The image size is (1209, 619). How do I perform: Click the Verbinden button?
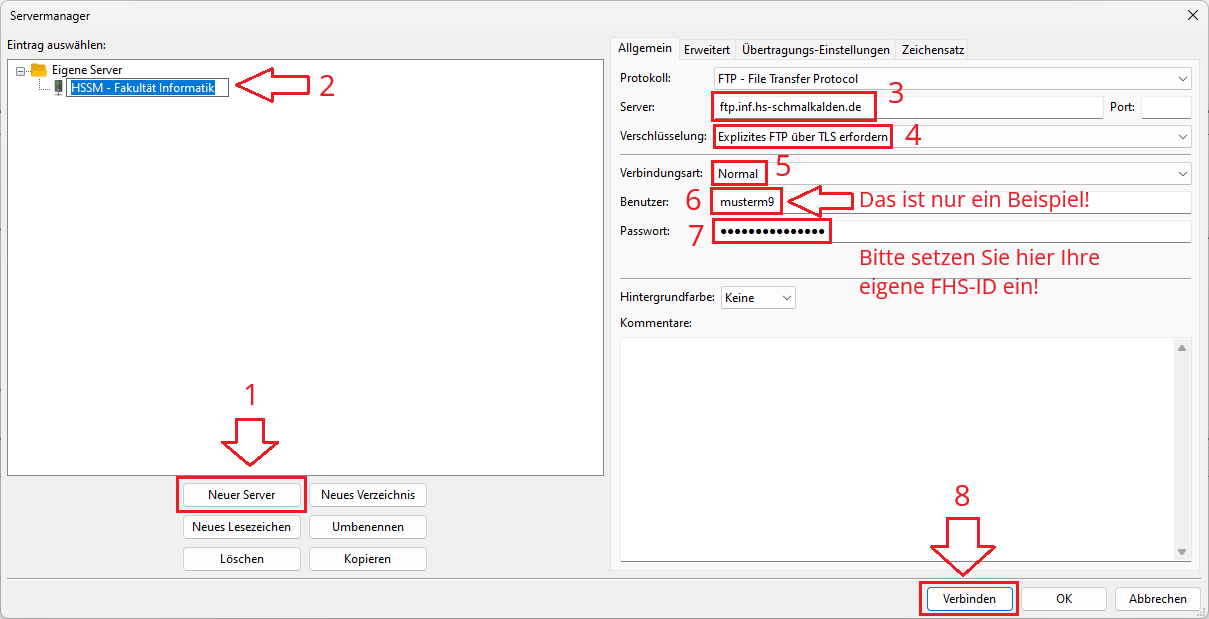point(967,599)
